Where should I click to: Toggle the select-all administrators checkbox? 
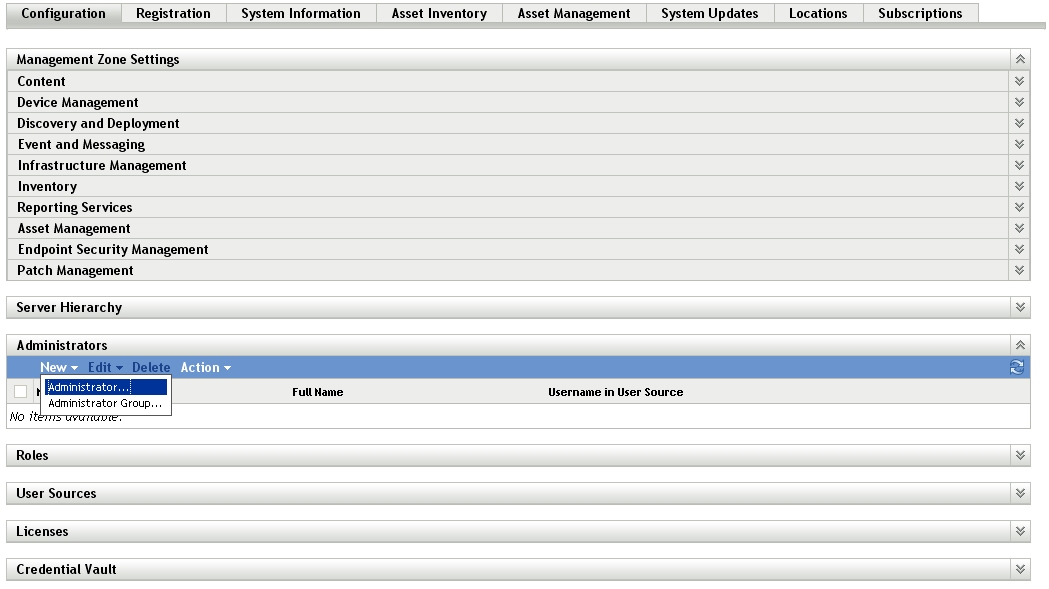tap(19, 391)
